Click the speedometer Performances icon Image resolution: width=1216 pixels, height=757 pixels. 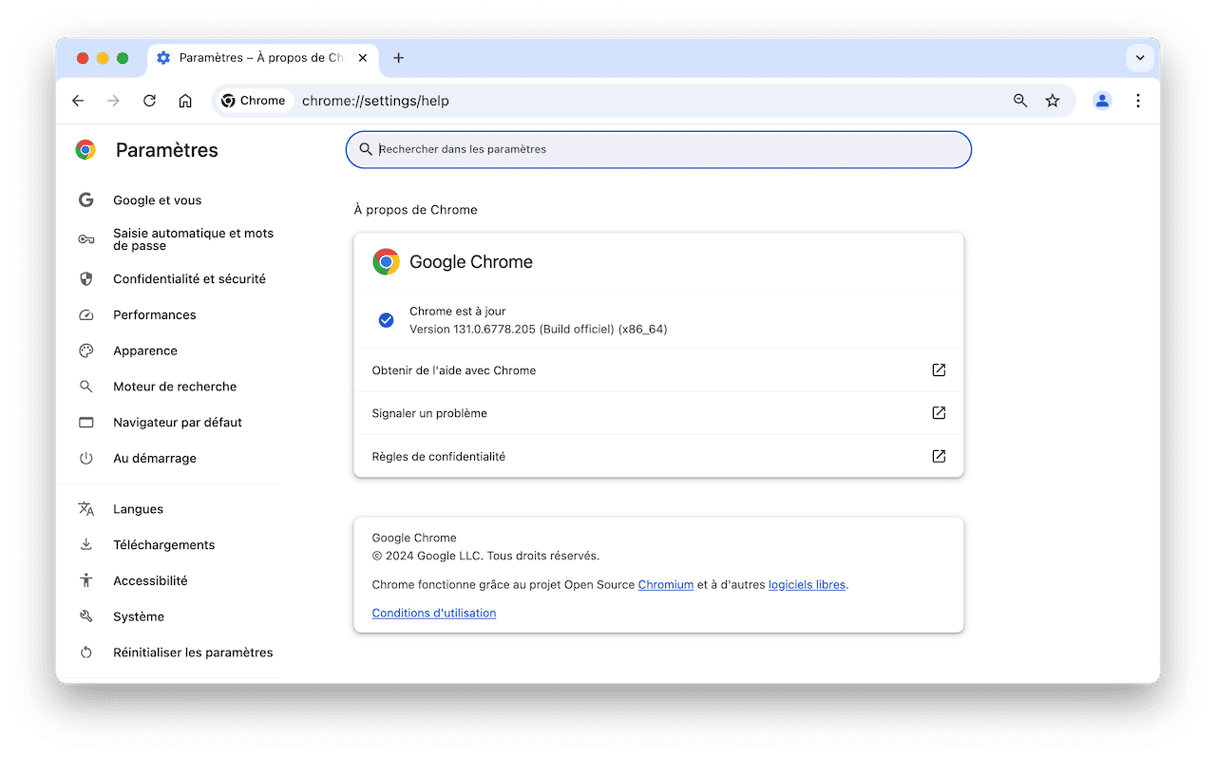point(86,315)
